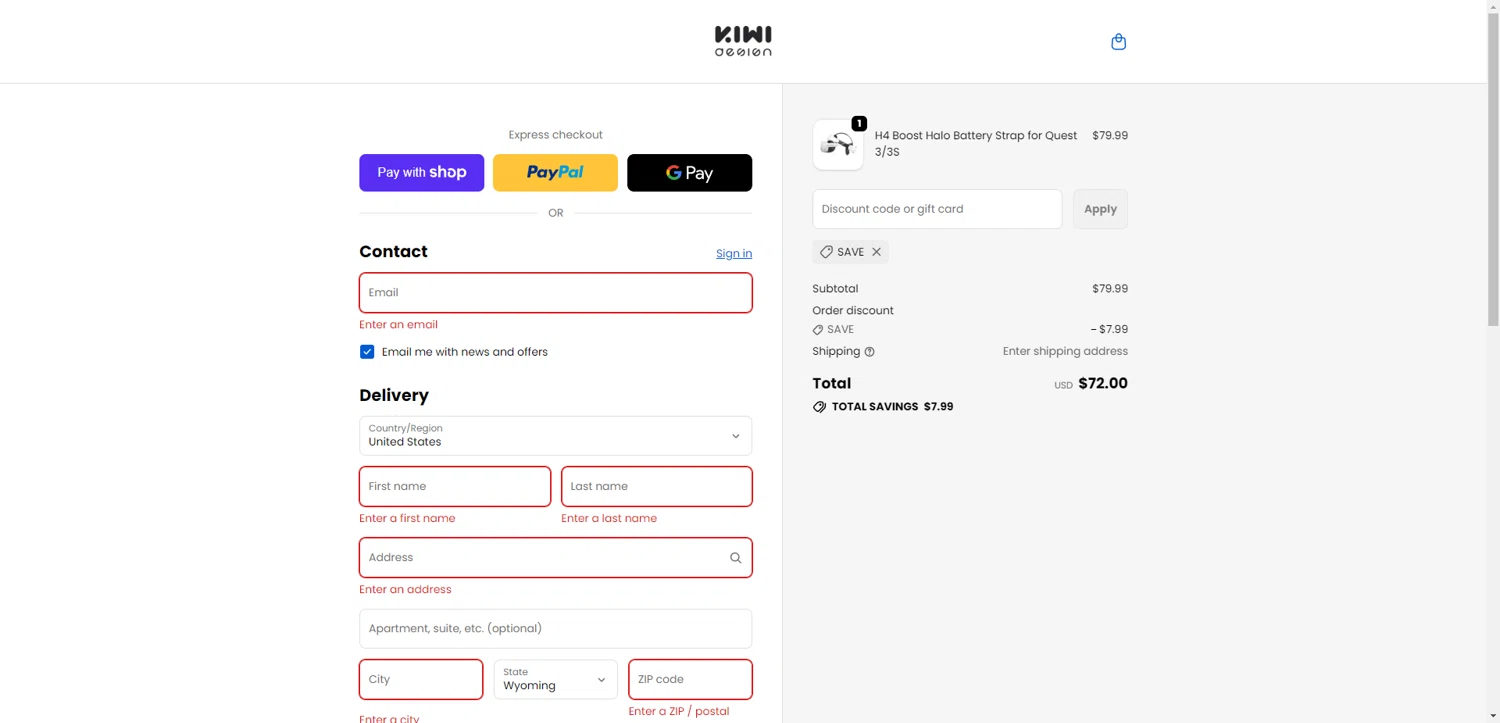
Task: Click the Sign in link
Action: pos(734,253)
